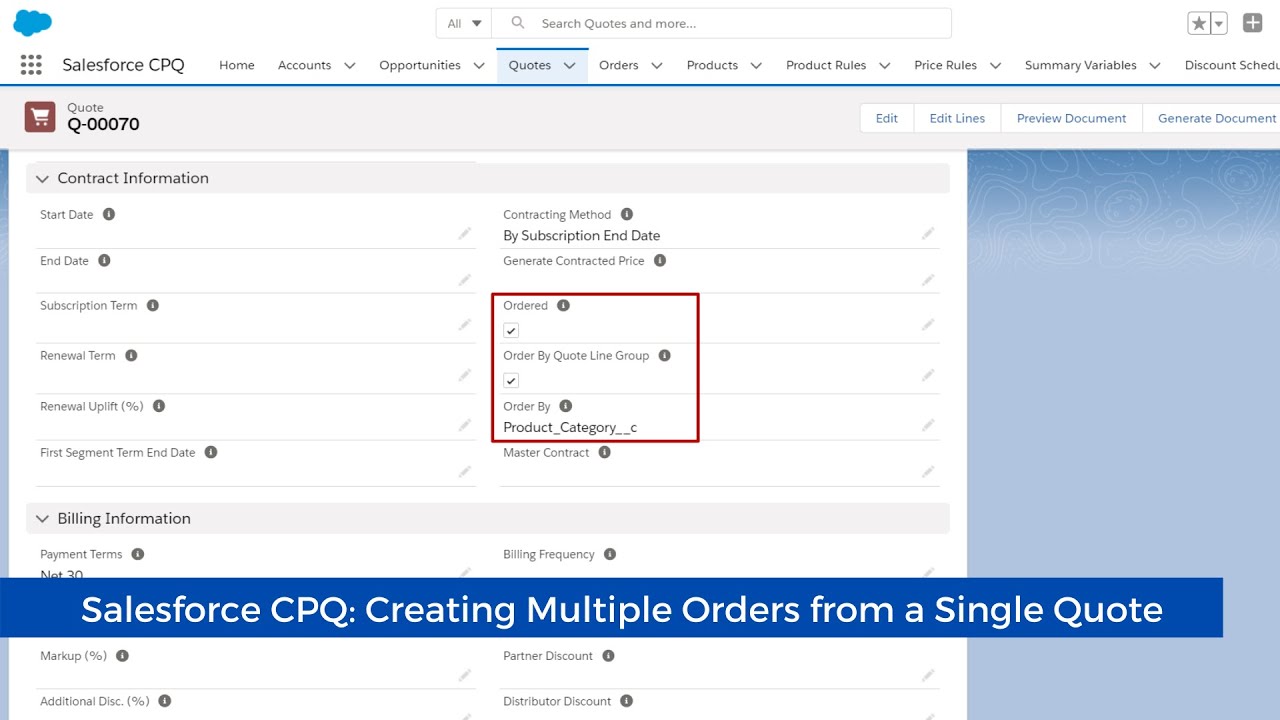This screenshot has height=720, width=1280.
Task: Edit Subscription Term with pencil icon
Action: click(x=465, y=324)
